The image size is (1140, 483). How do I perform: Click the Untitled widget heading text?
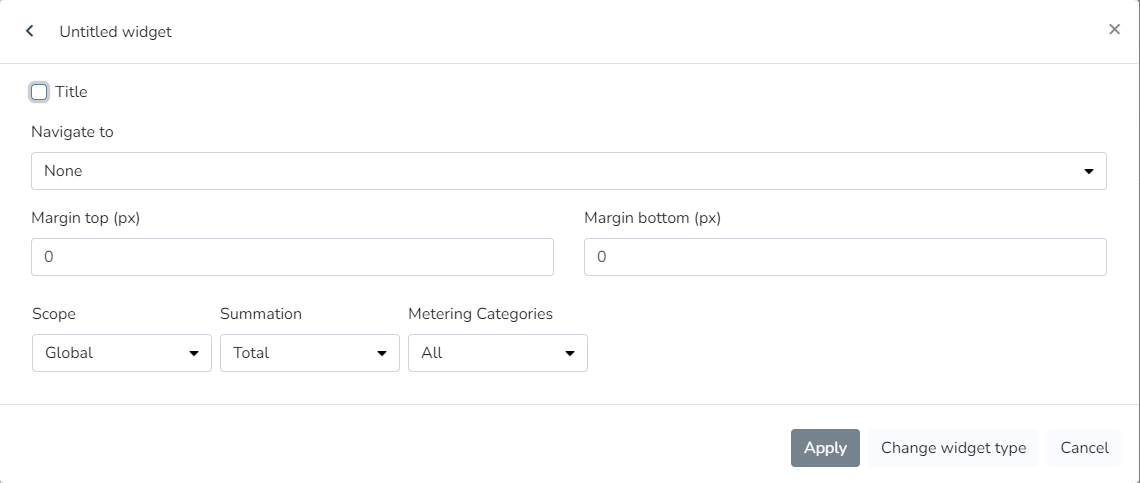pyautogui.click(x=115, y=32)
